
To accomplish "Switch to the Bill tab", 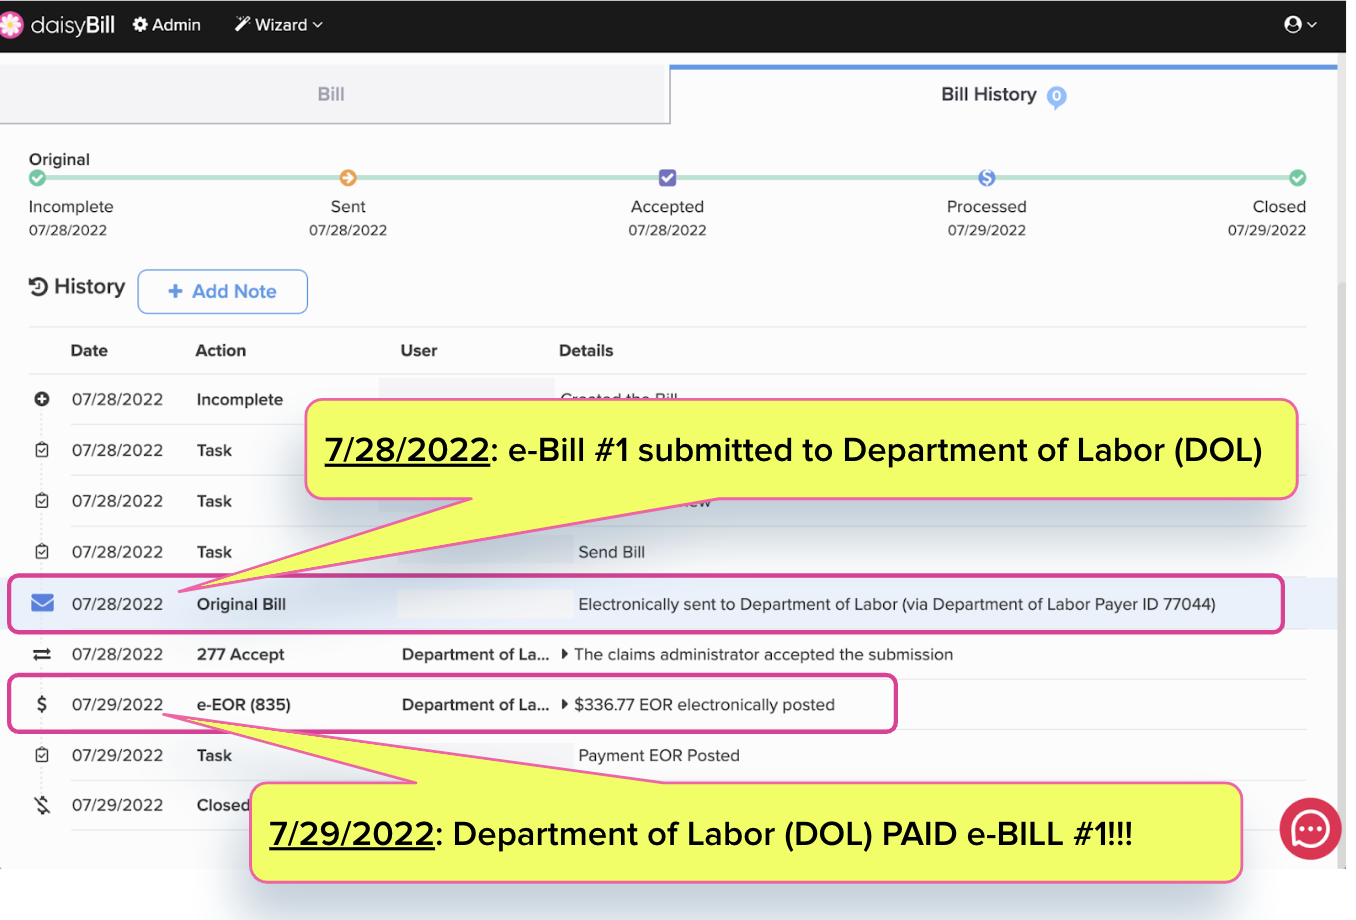I will [331, 94].
